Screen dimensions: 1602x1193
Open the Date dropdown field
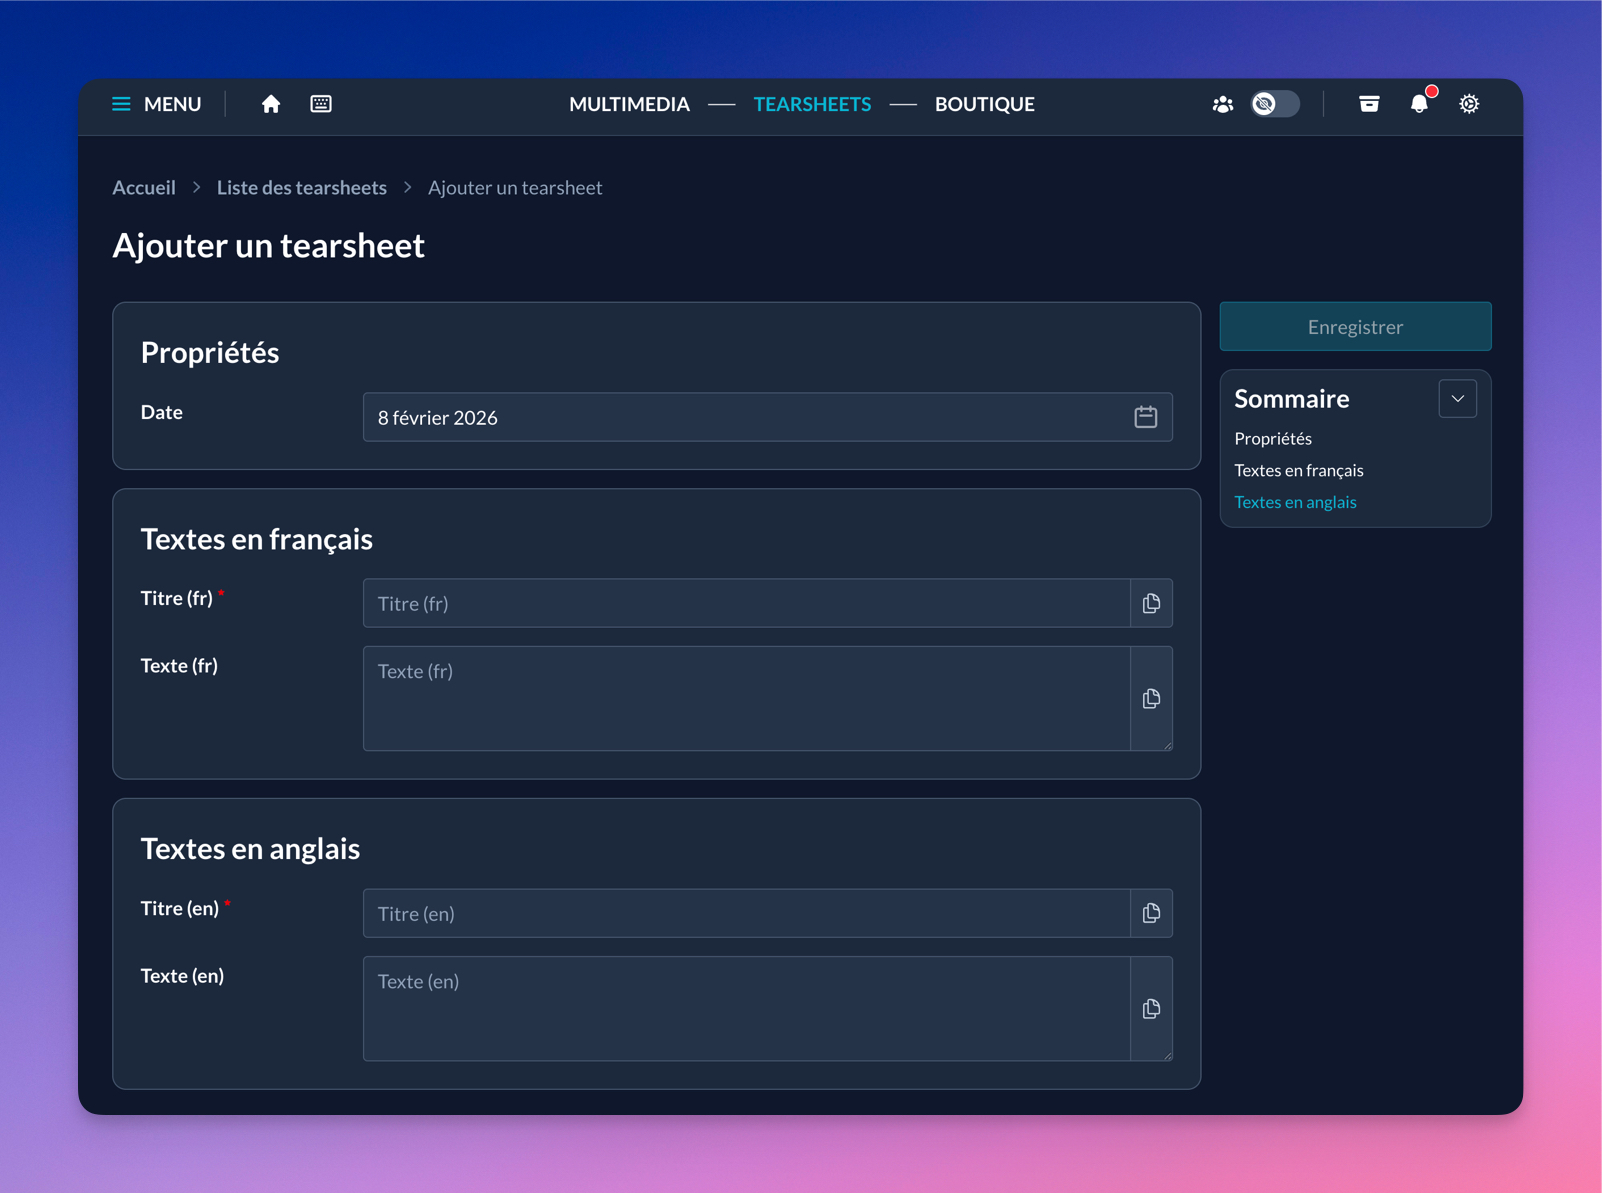pyautogui.click(x=768, y=417)
